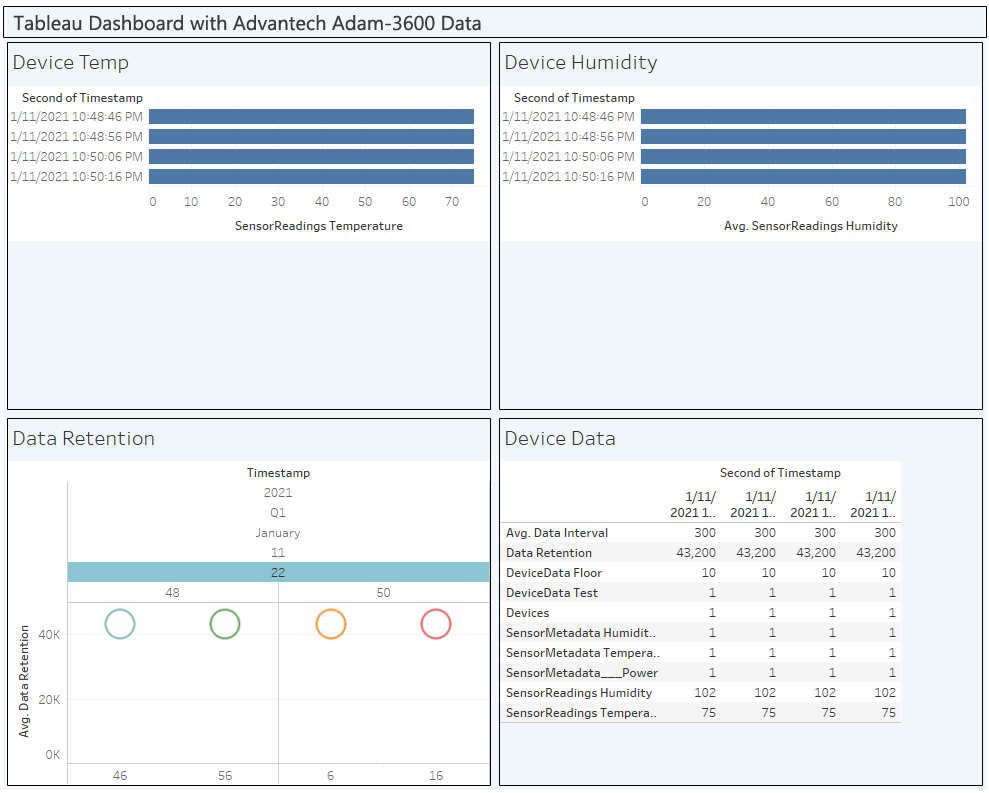Click first 300 value in Avg. Data Interval row
The width and height of the screenshot is (989, 793).
coord(705,532)
